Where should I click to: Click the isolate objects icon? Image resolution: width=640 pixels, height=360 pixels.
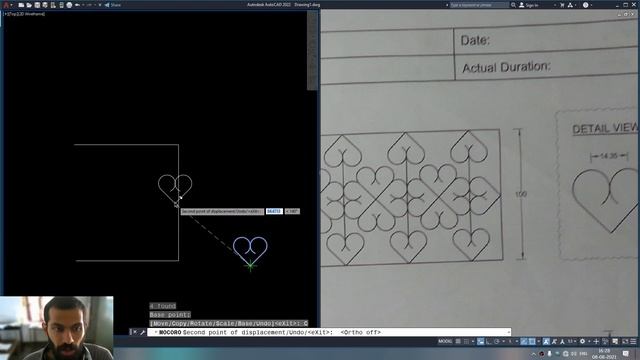click(605, 341)
